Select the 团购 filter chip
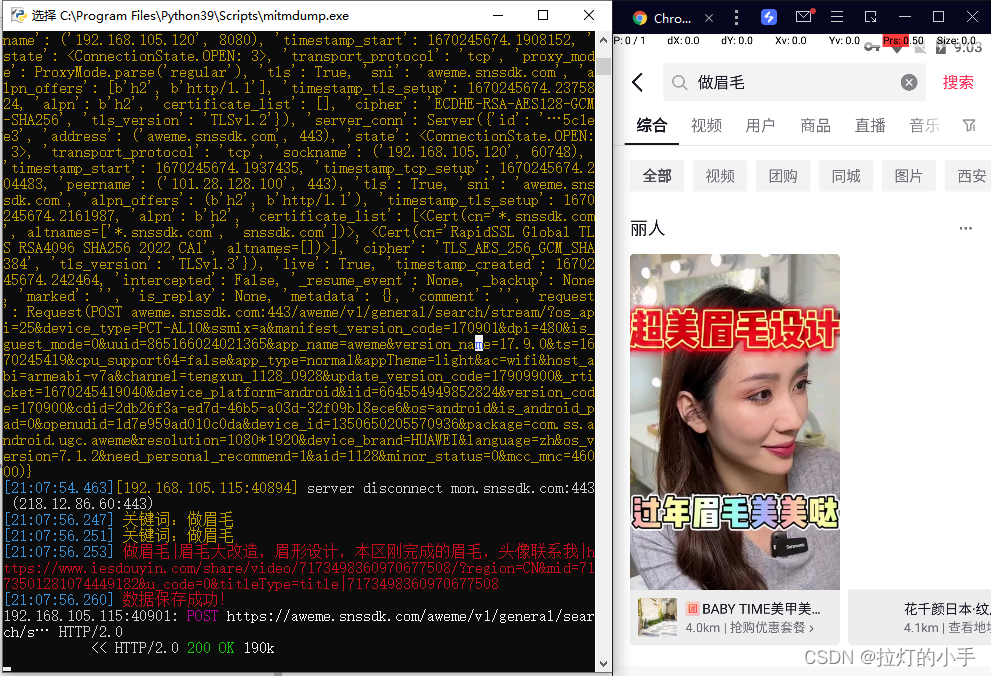Viewport: 991px width, 676px height. point(783,175)
